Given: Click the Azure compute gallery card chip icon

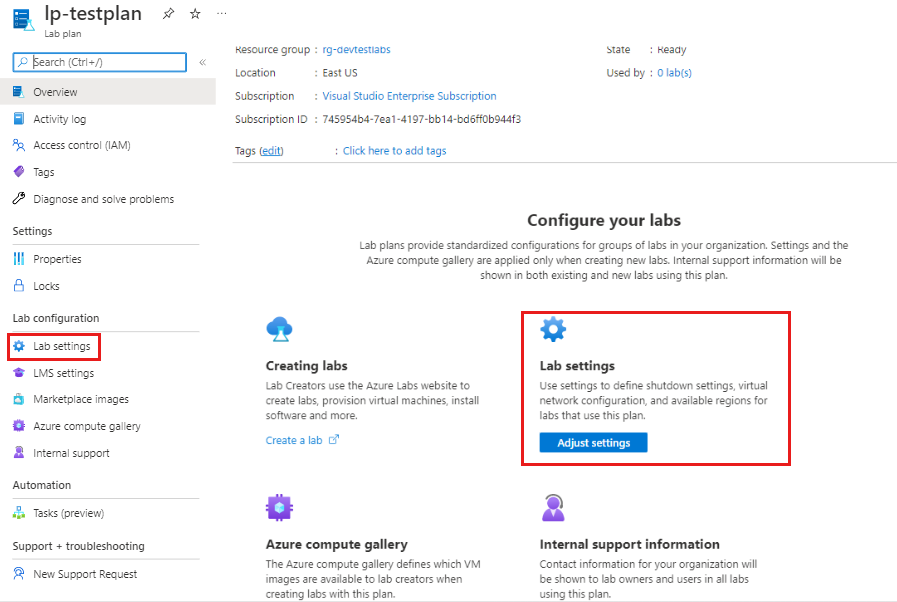Looking at the screenshot, I should pos(279,507).
